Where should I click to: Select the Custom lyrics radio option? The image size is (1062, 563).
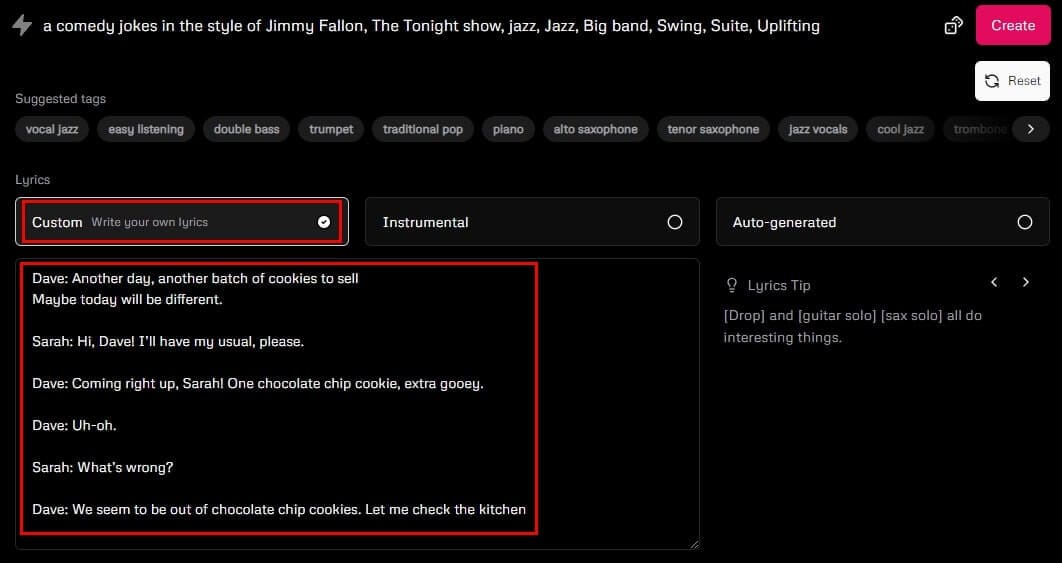pos(323,222)
